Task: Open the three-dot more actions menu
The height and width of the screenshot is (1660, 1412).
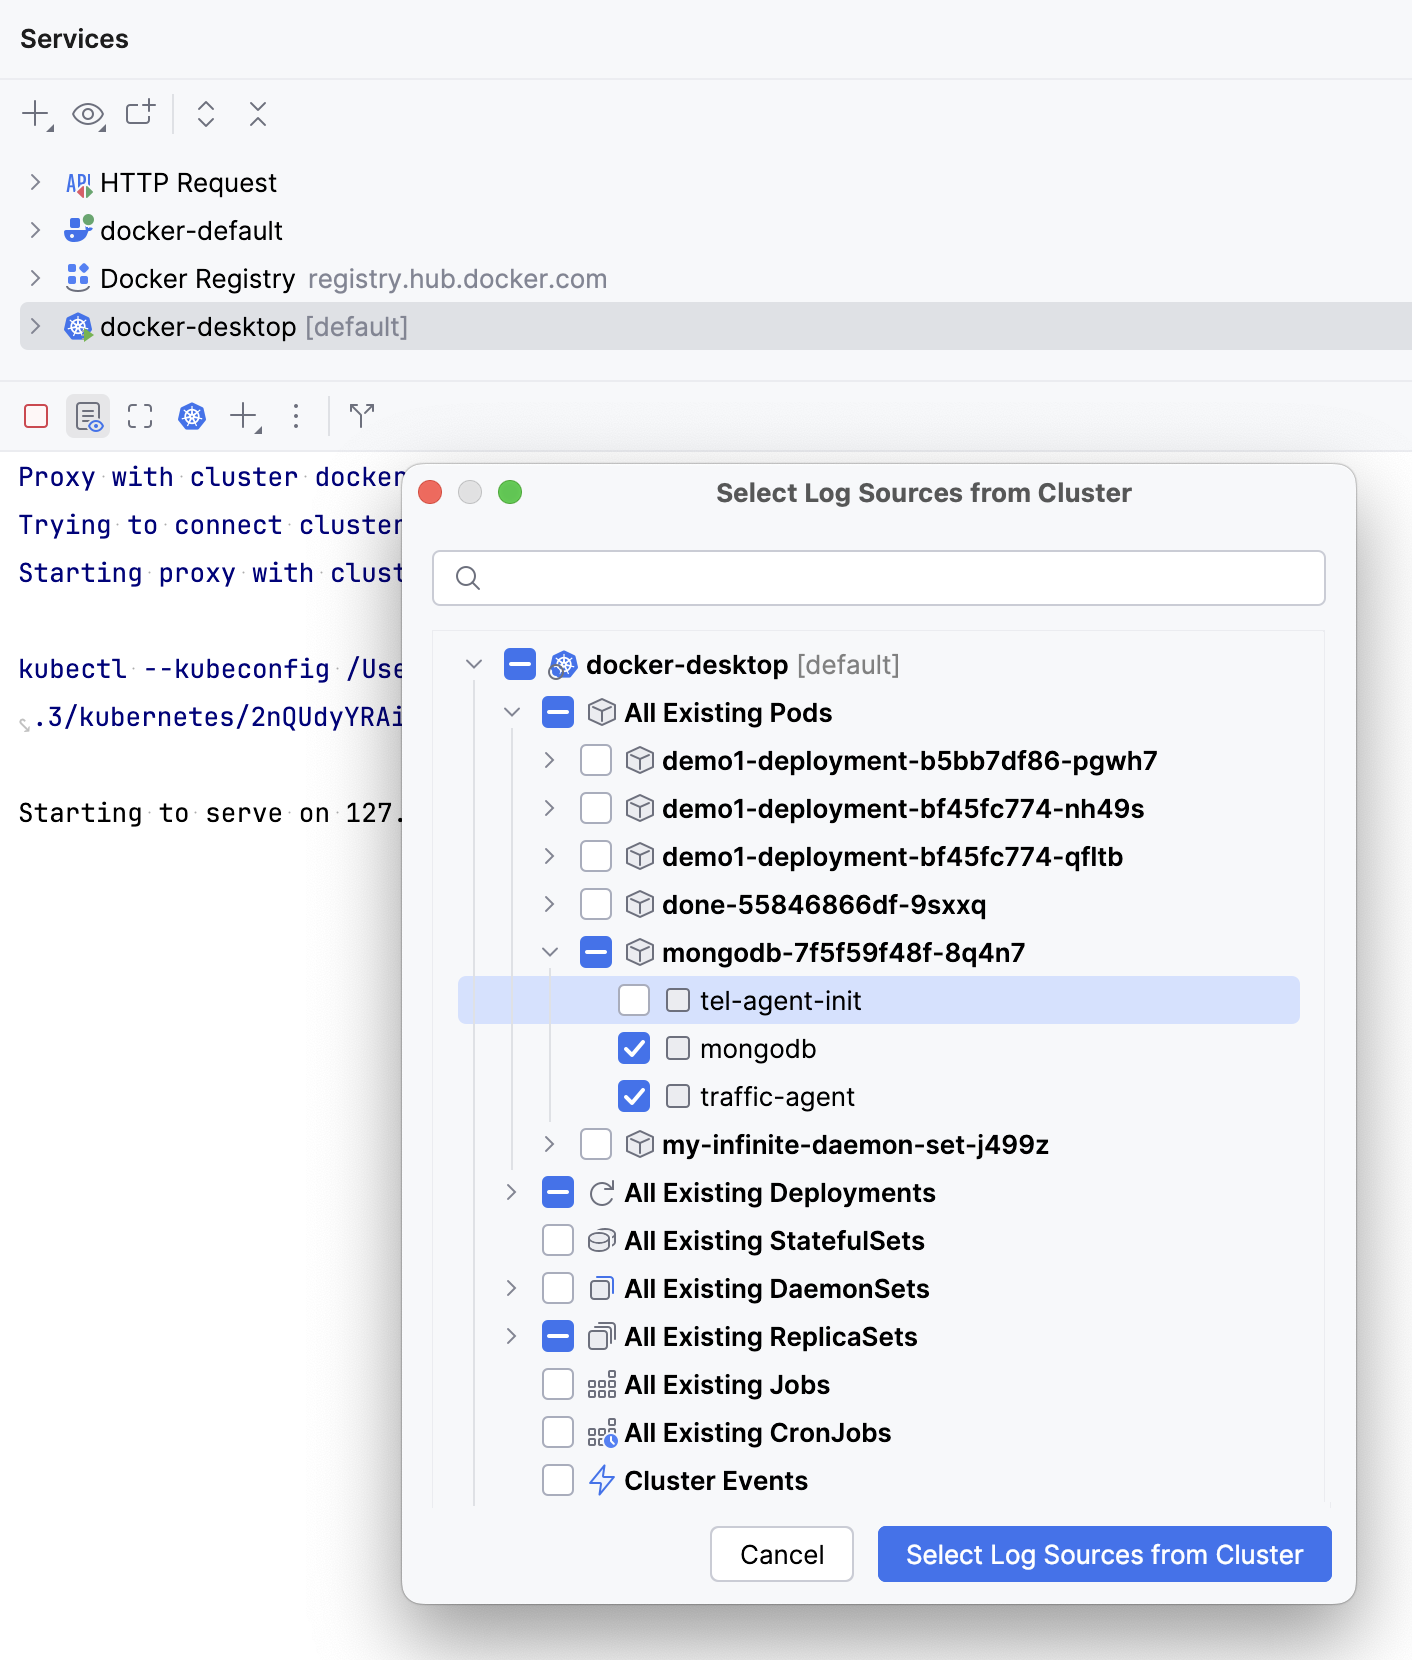Action: click(x=296, y=416)
